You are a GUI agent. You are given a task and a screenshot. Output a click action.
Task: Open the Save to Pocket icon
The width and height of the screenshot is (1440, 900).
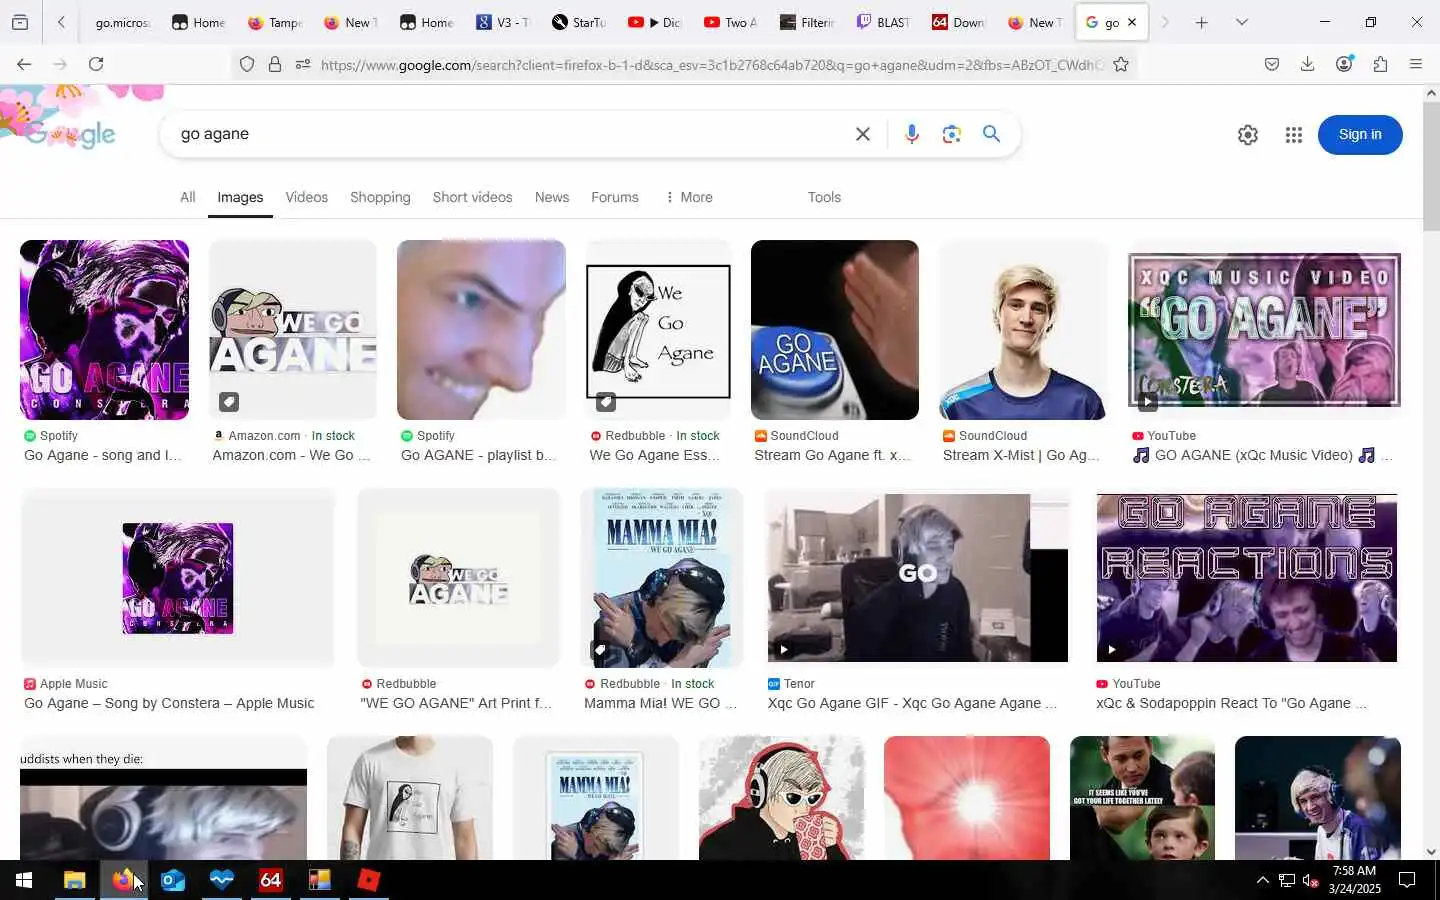point(1272,64)
